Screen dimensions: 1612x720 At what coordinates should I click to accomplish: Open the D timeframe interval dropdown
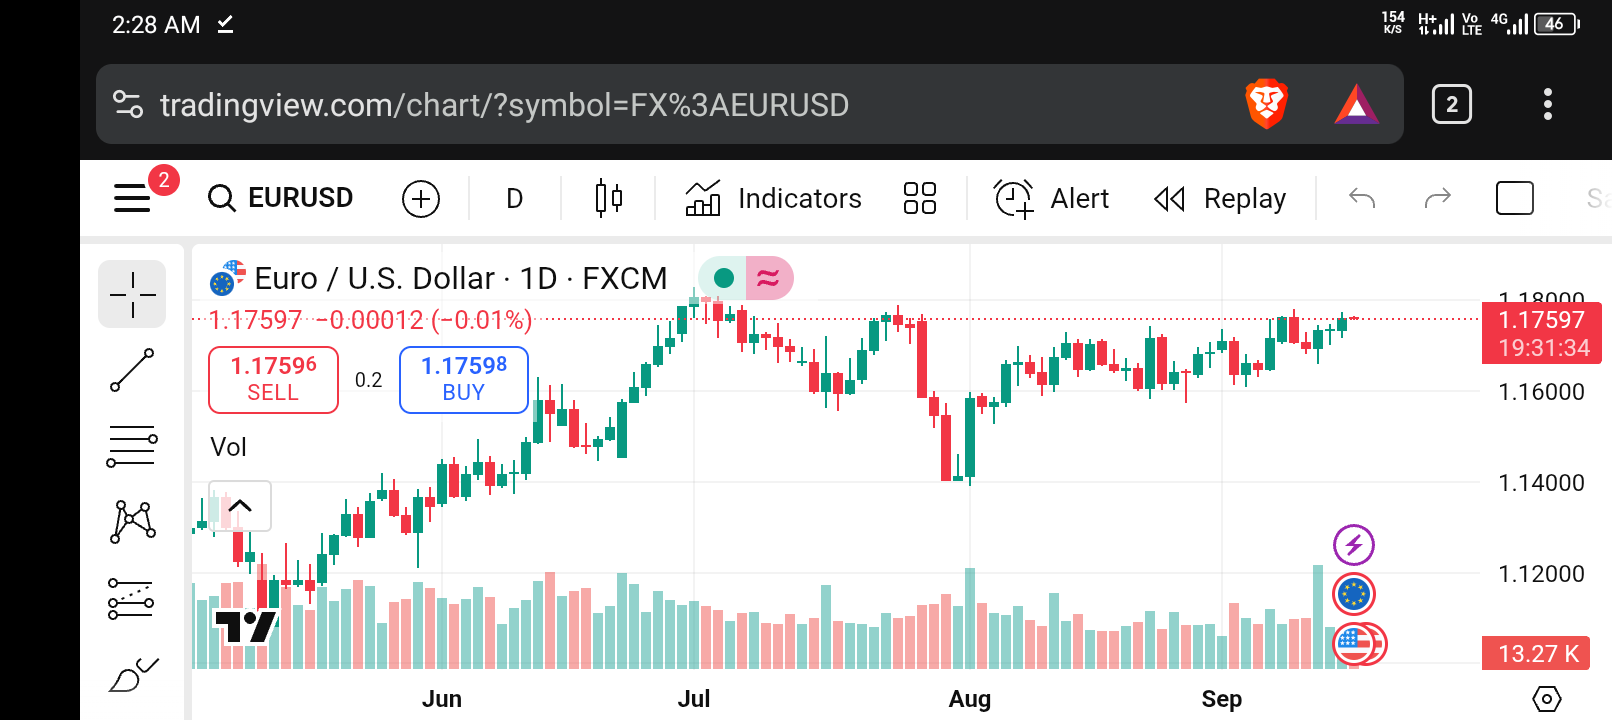point(514,198)
